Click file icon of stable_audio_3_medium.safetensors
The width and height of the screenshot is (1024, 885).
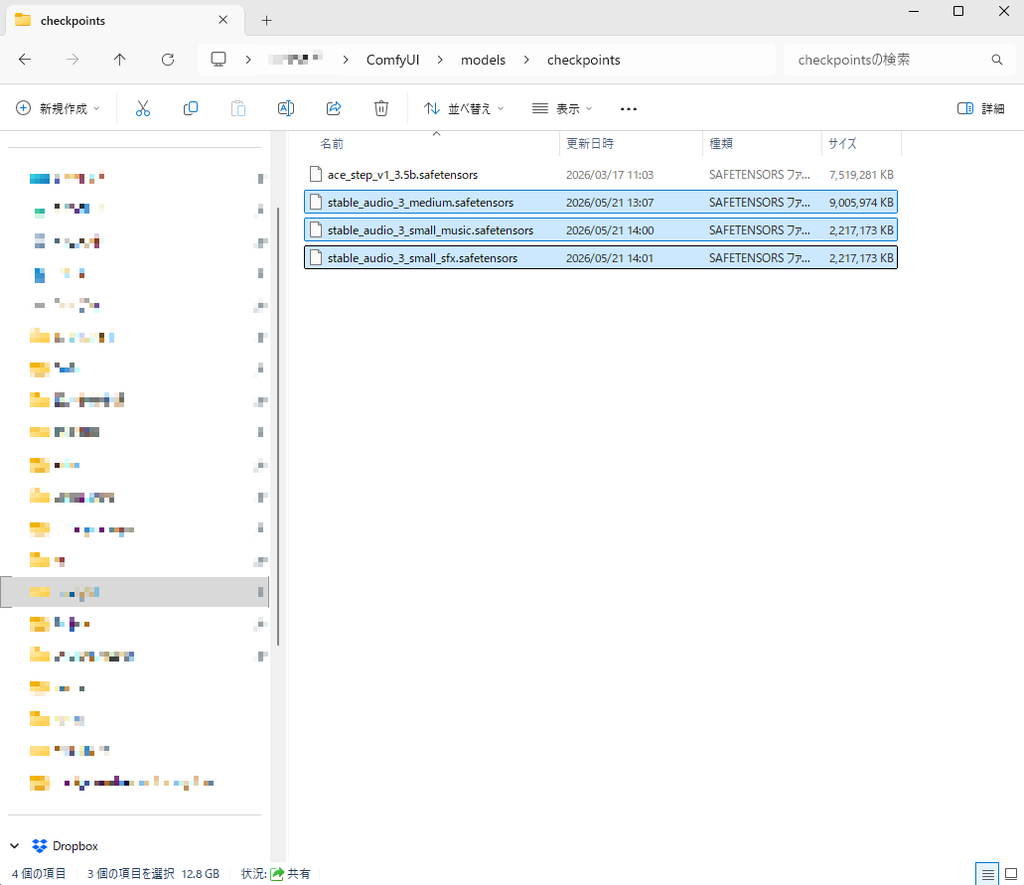[x=316, y=202]
